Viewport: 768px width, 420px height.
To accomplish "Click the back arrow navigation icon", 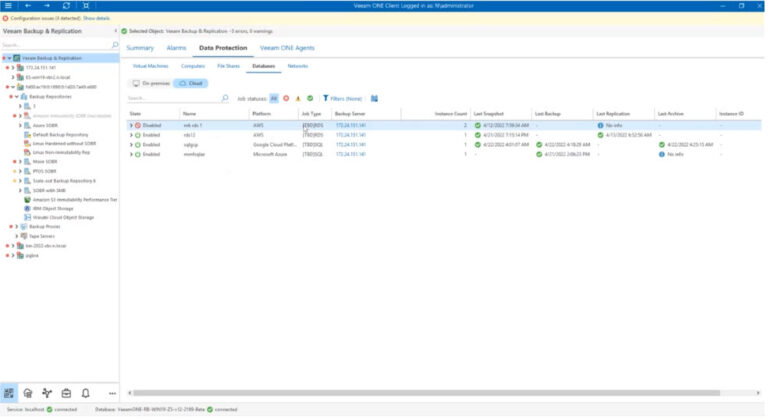I will (x=28, y=5).
